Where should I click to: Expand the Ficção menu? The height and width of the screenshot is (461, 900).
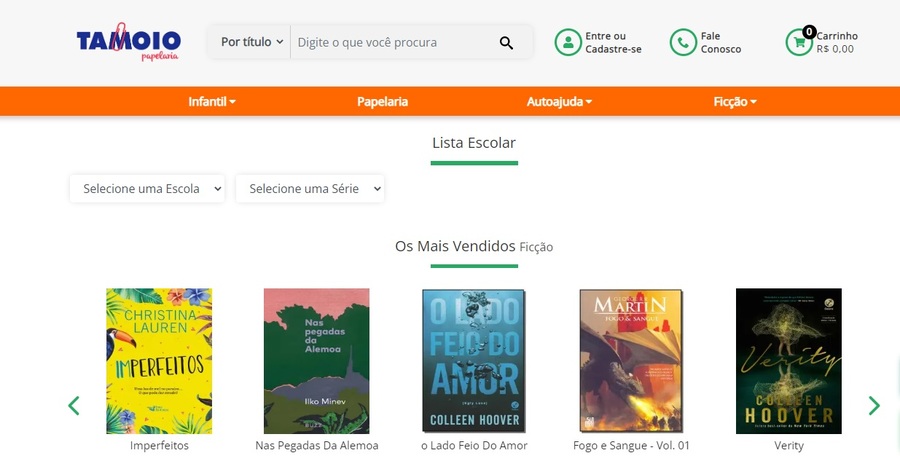(x=735, y=102)
